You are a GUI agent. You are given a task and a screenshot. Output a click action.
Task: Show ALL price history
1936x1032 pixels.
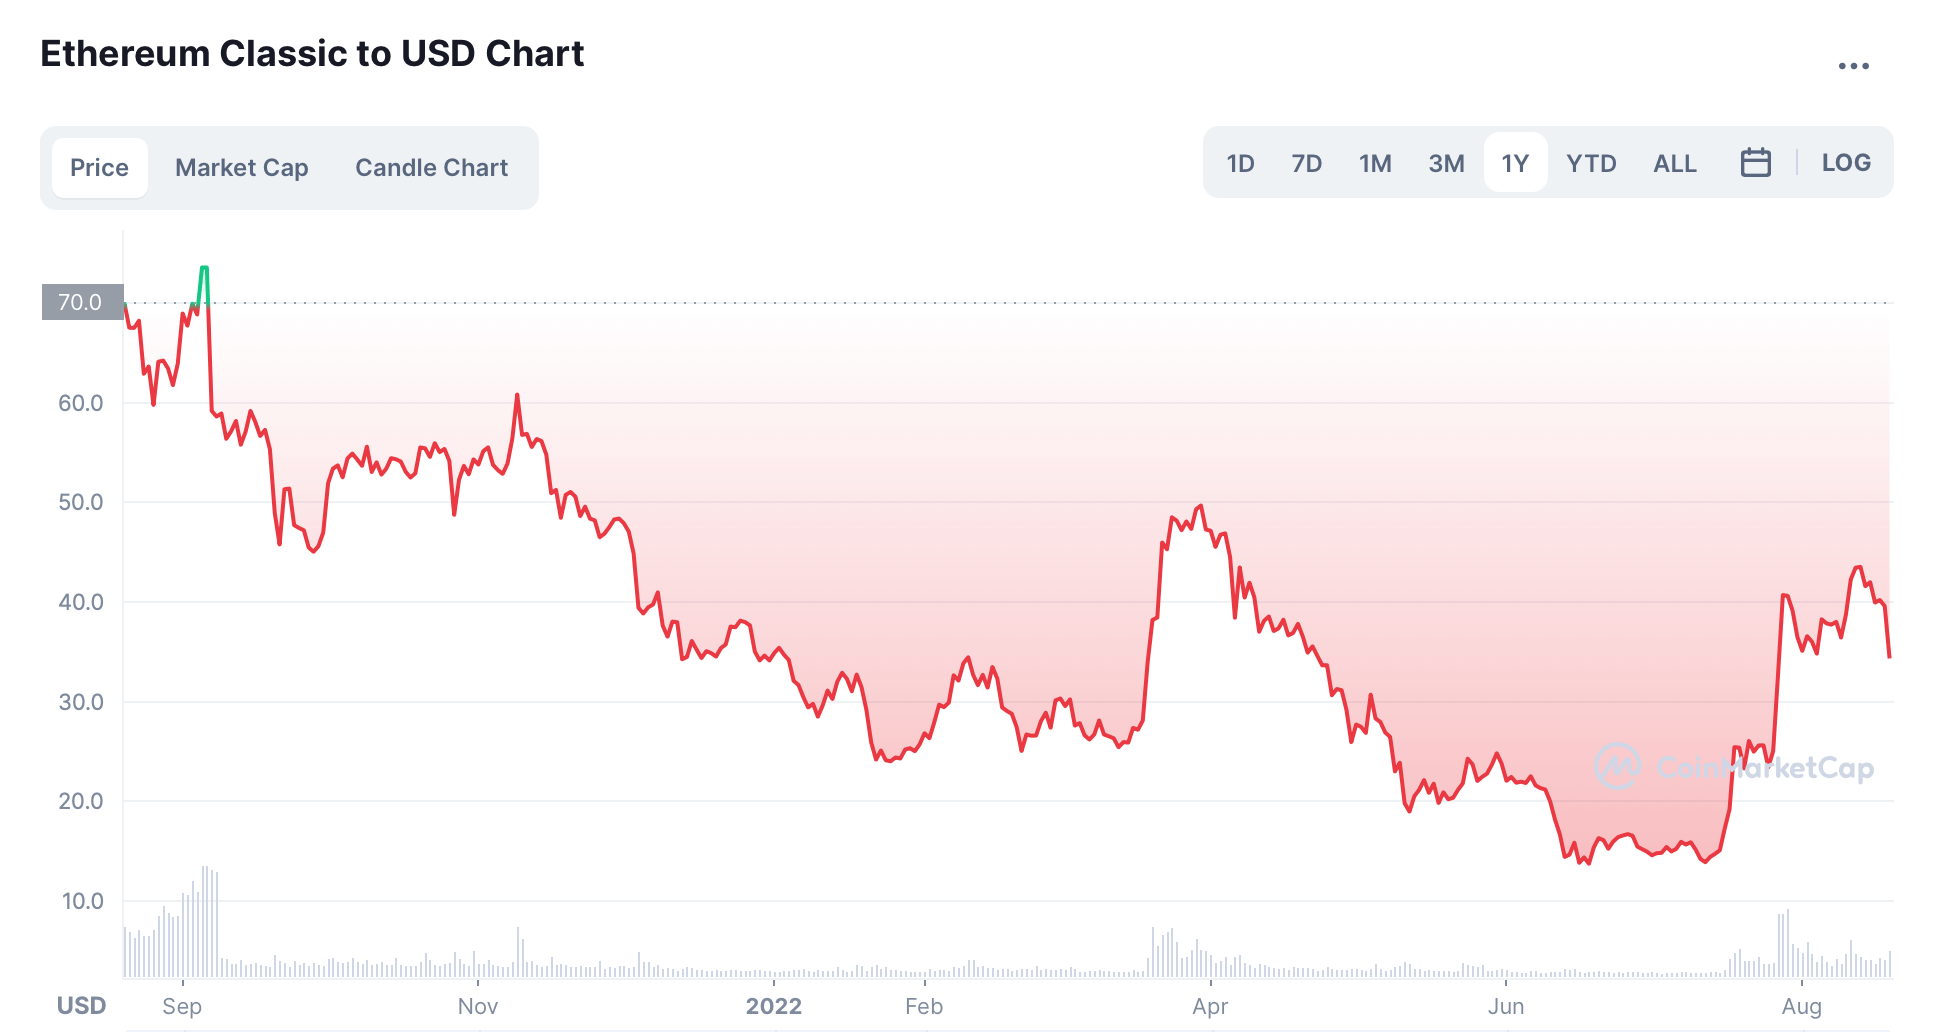point(1674,163)
